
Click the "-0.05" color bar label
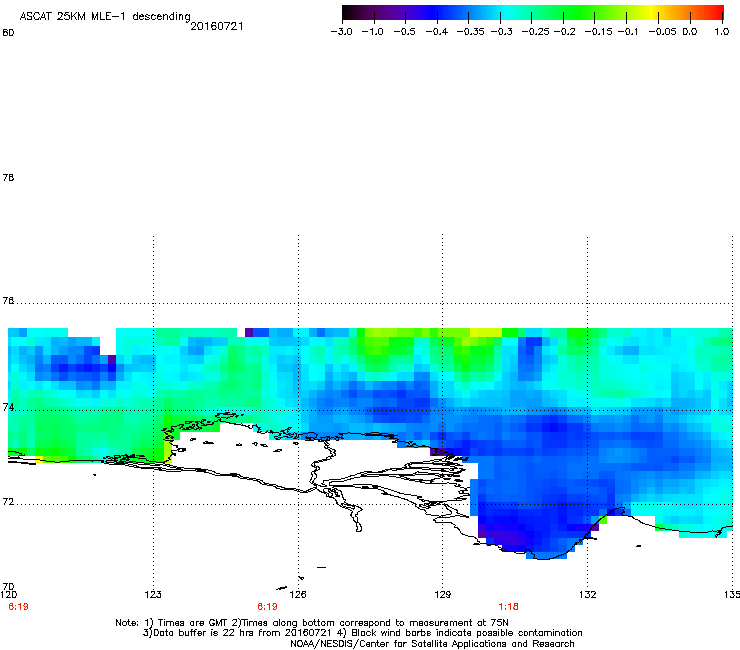tap(663, 32)
